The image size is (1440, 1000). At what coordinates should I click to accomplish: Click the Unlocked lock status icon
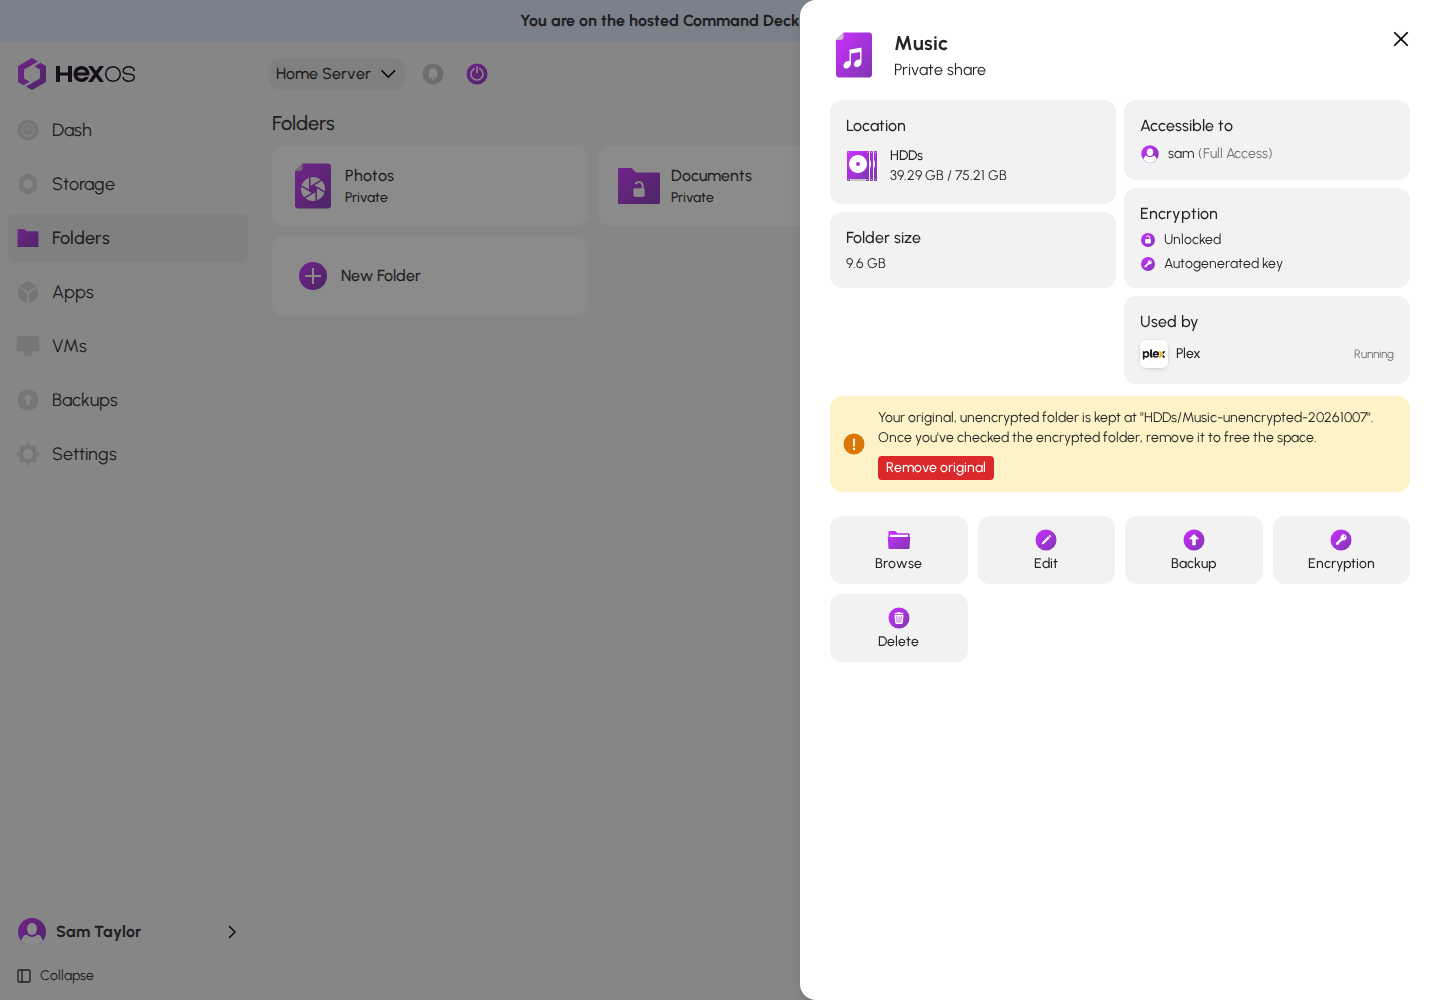(1148, 240)
